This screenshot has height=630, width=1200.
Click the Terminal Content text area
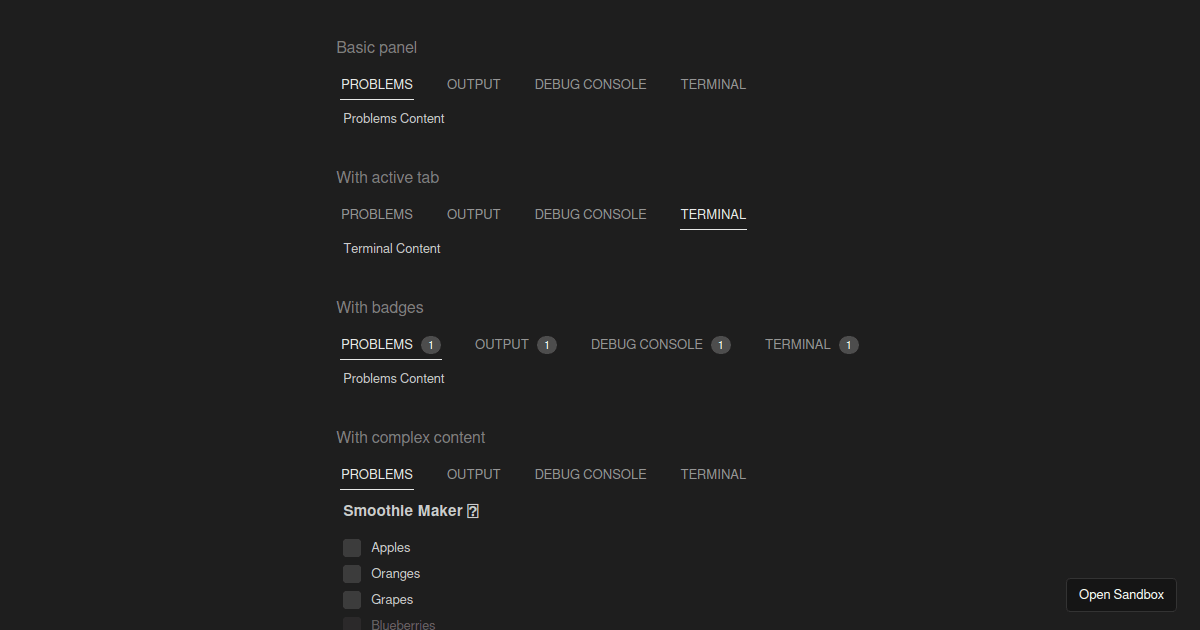click(x=391, y=248)
